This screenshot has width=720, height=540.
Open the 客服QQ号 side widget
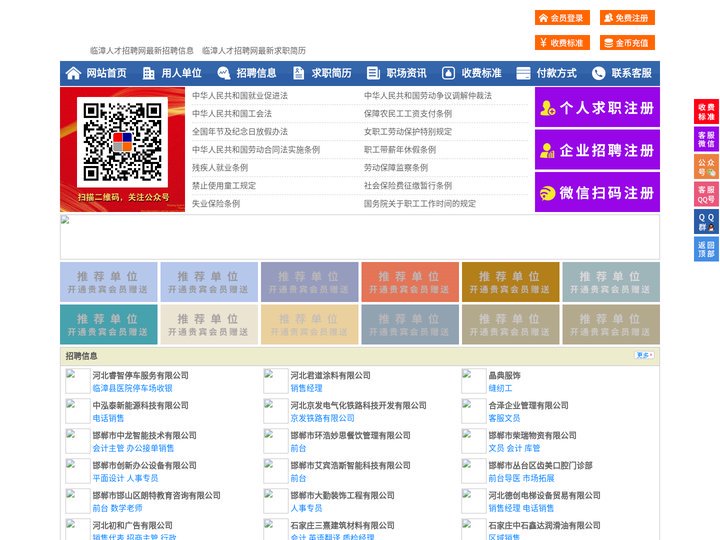click(706, 194)
